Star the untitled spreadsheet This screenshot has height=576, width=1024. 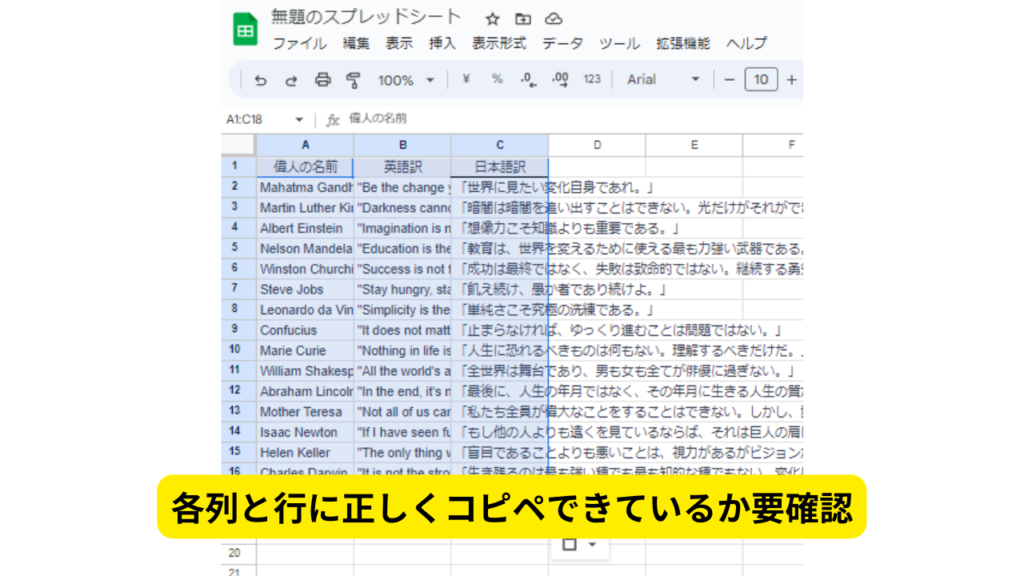[x=492, y=19]
